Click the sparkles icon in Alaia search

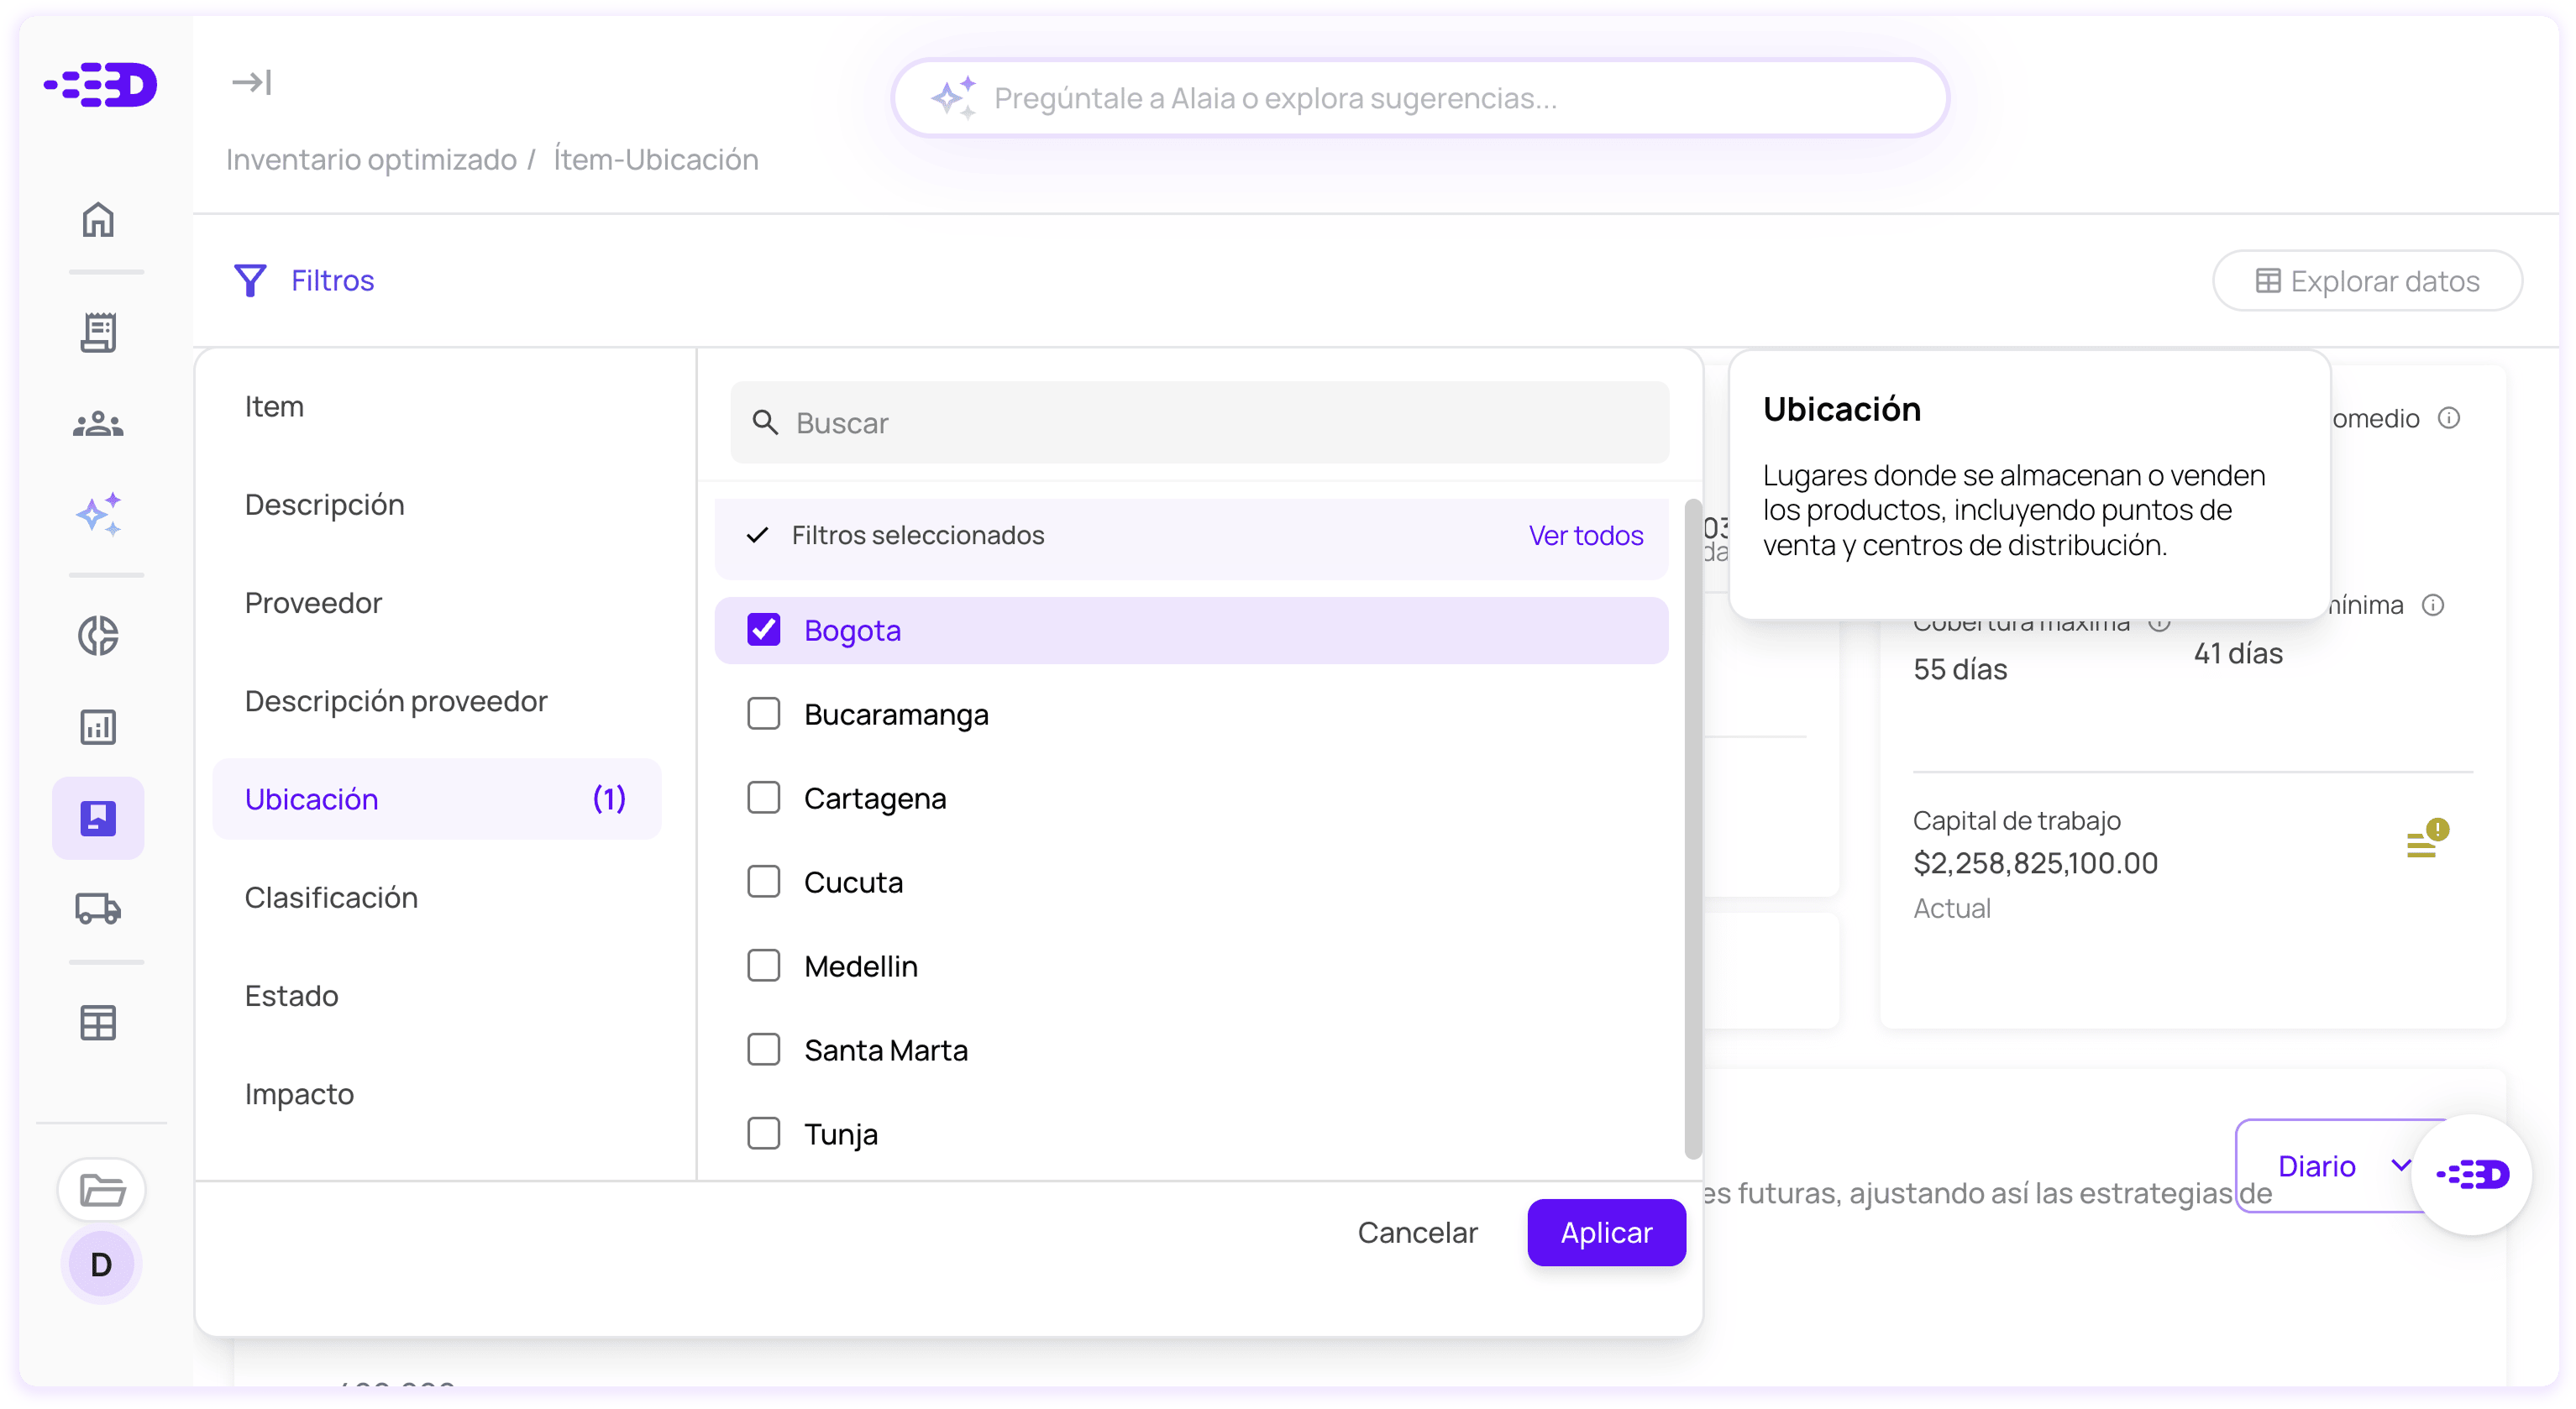click(953, 98)
